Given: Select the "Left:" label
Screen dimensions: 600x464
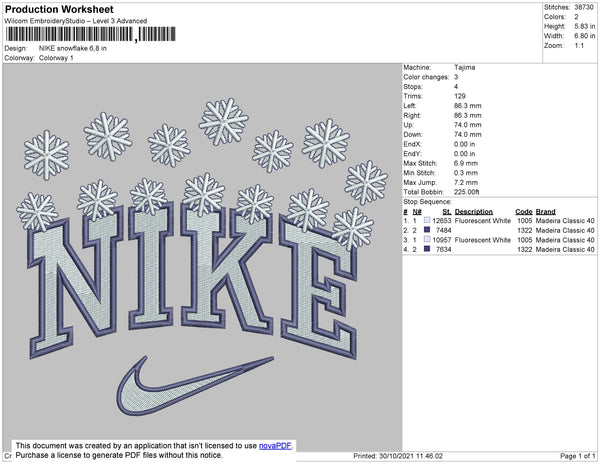Looking at the screenshot, I should (409, 106).
